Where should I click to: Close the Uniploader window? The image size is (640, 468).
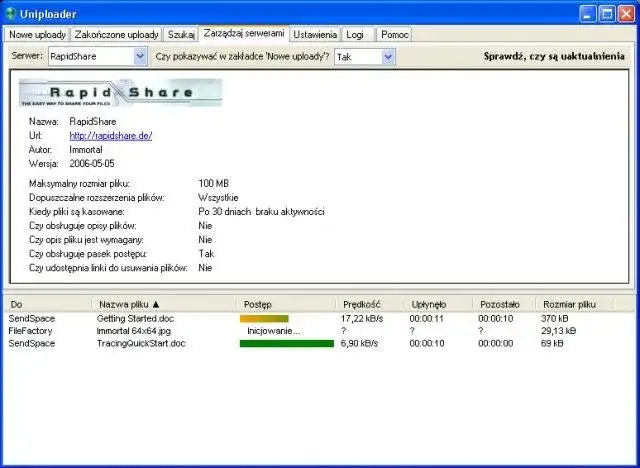point(626,14)
